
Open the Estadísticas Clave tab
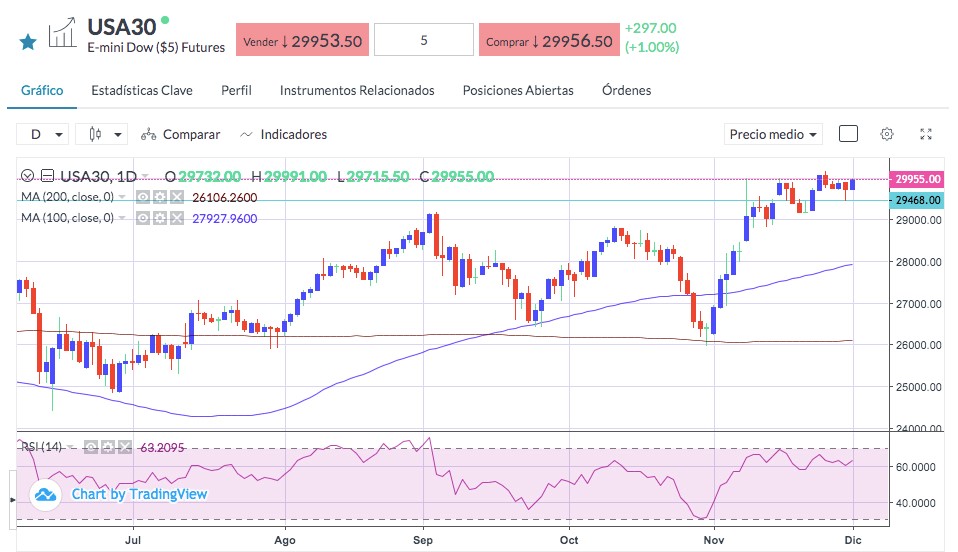[x=142, y=90]
